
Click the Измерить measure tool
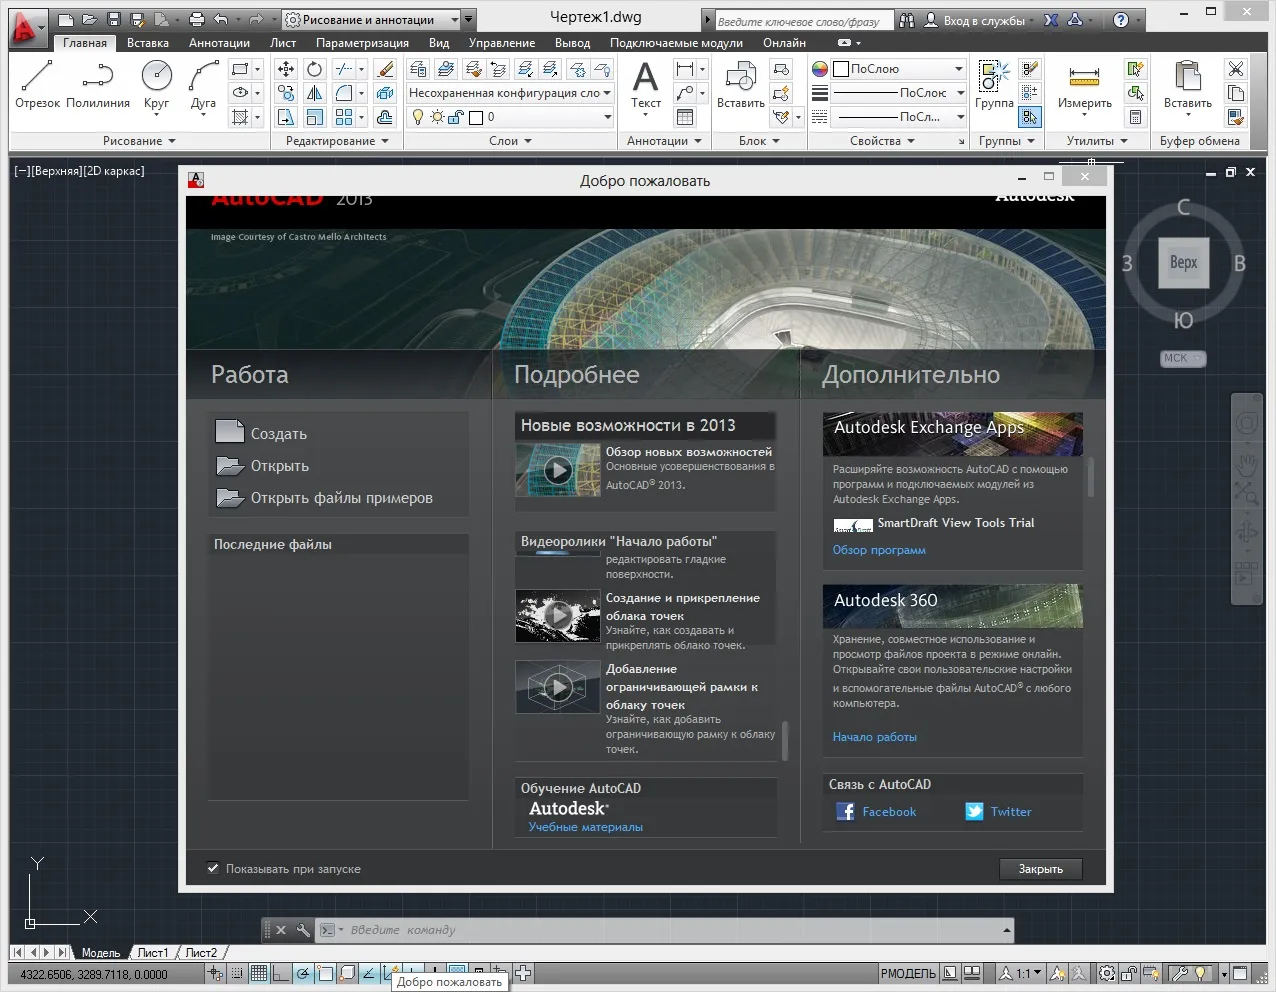(1084, 84)
